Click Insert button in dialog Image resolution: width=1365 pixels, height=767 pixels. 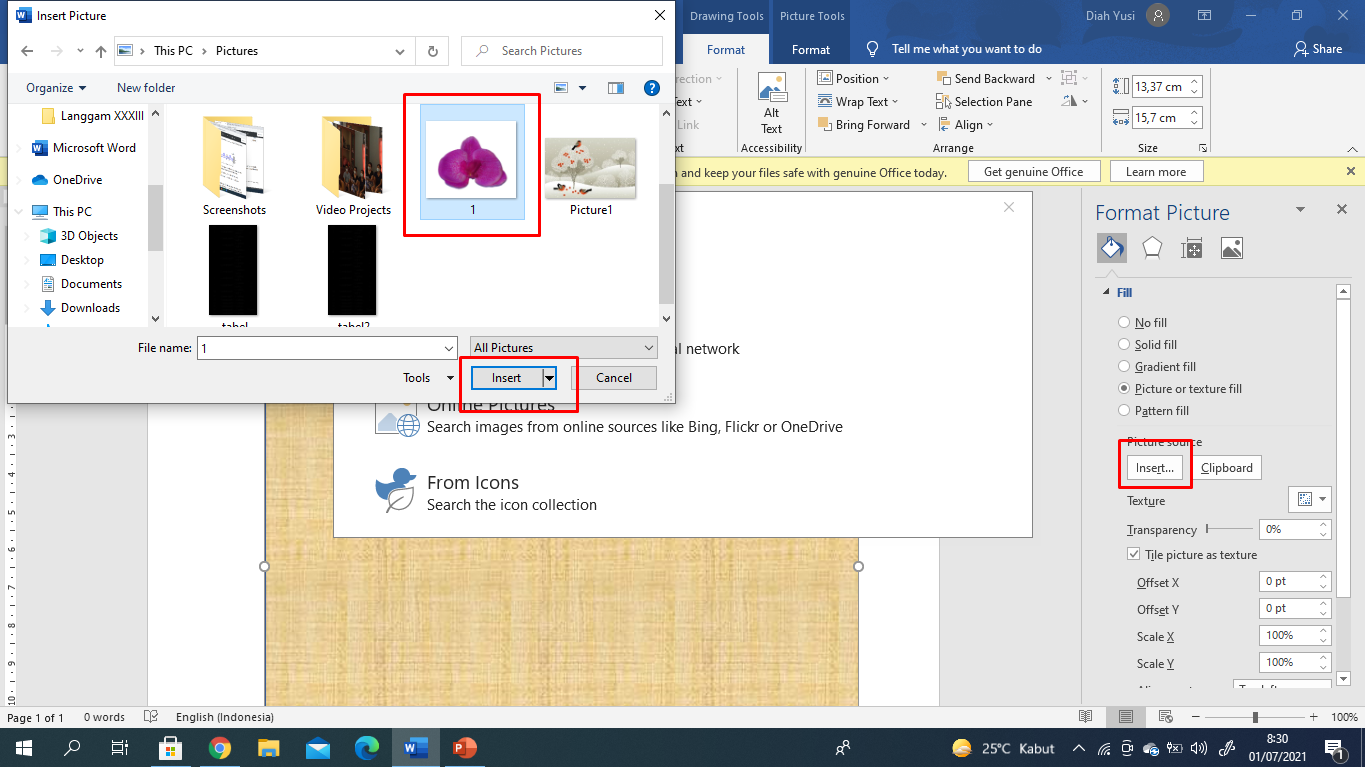[x=507, y=378]
